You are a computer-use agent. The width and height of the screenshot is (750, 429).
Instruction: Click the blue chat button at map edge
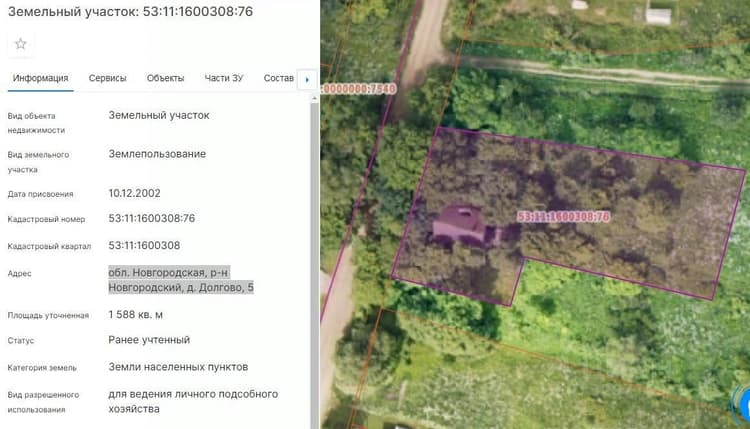(743, 404)
